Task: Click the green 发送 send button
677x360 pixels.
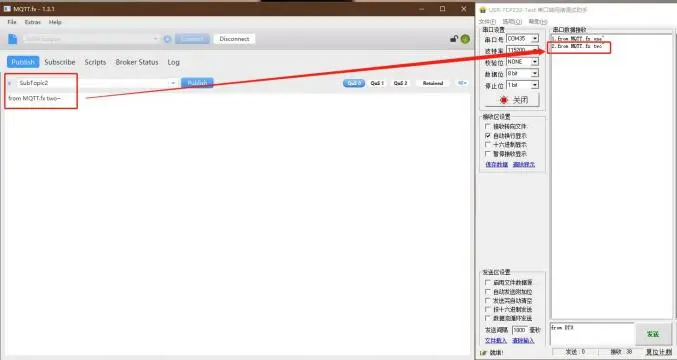Action: pos(653,334)
